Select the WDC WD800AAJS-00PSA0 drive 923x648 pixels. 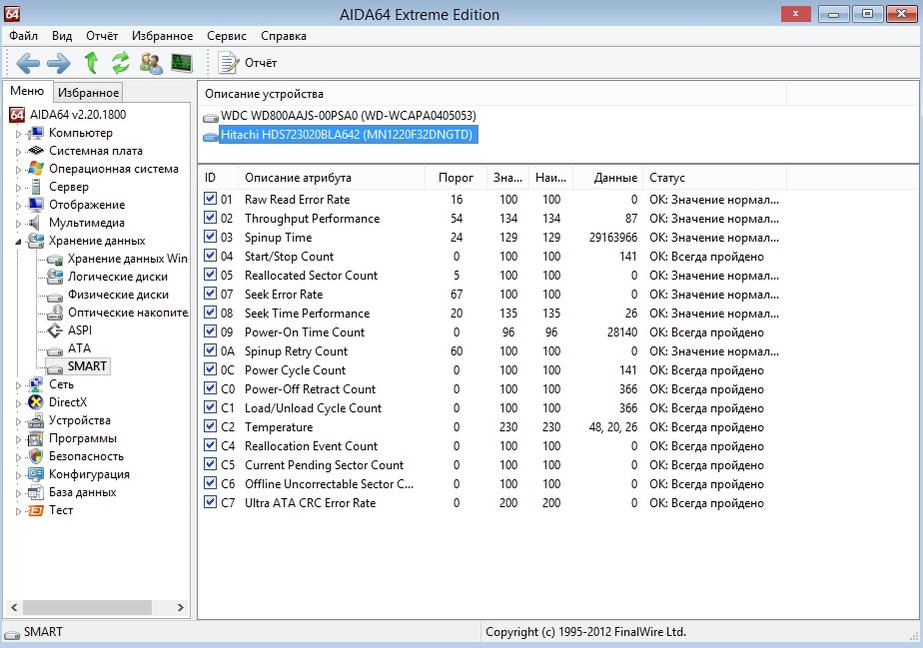pyautogui.click(x=340, y=116)
